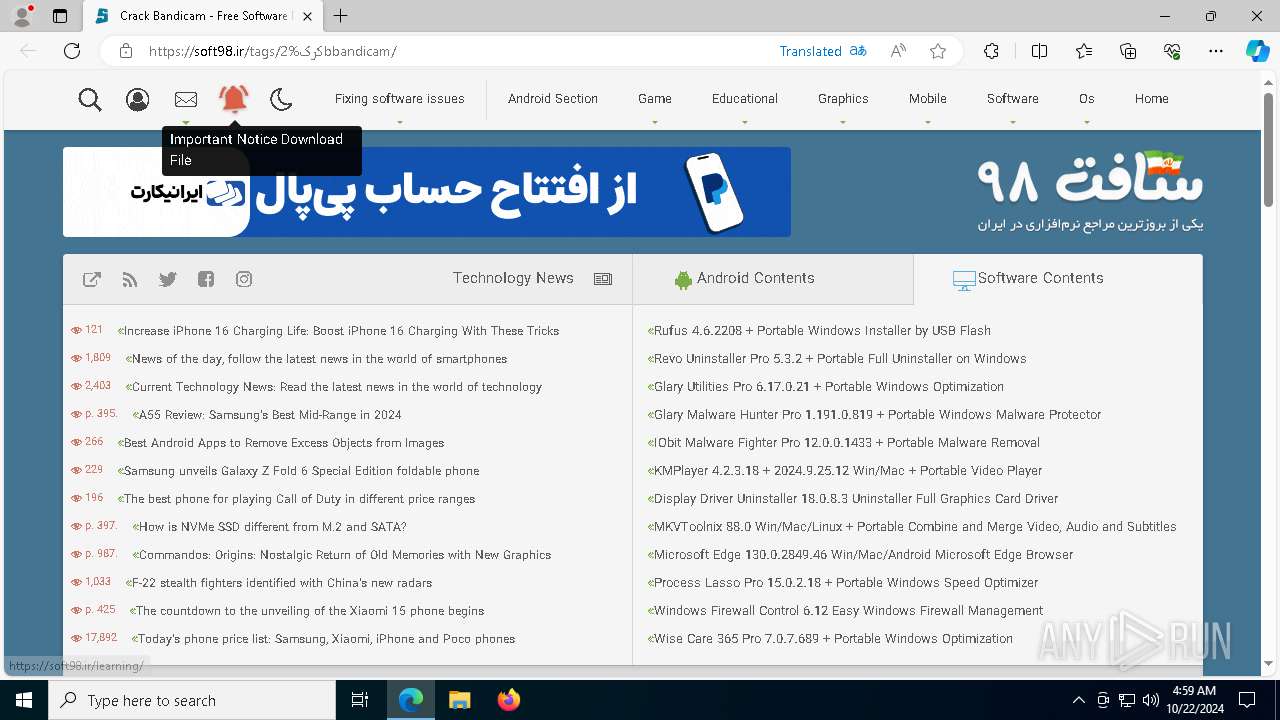
Task: Open the envelope contact icon
Action: pos(186,99)
